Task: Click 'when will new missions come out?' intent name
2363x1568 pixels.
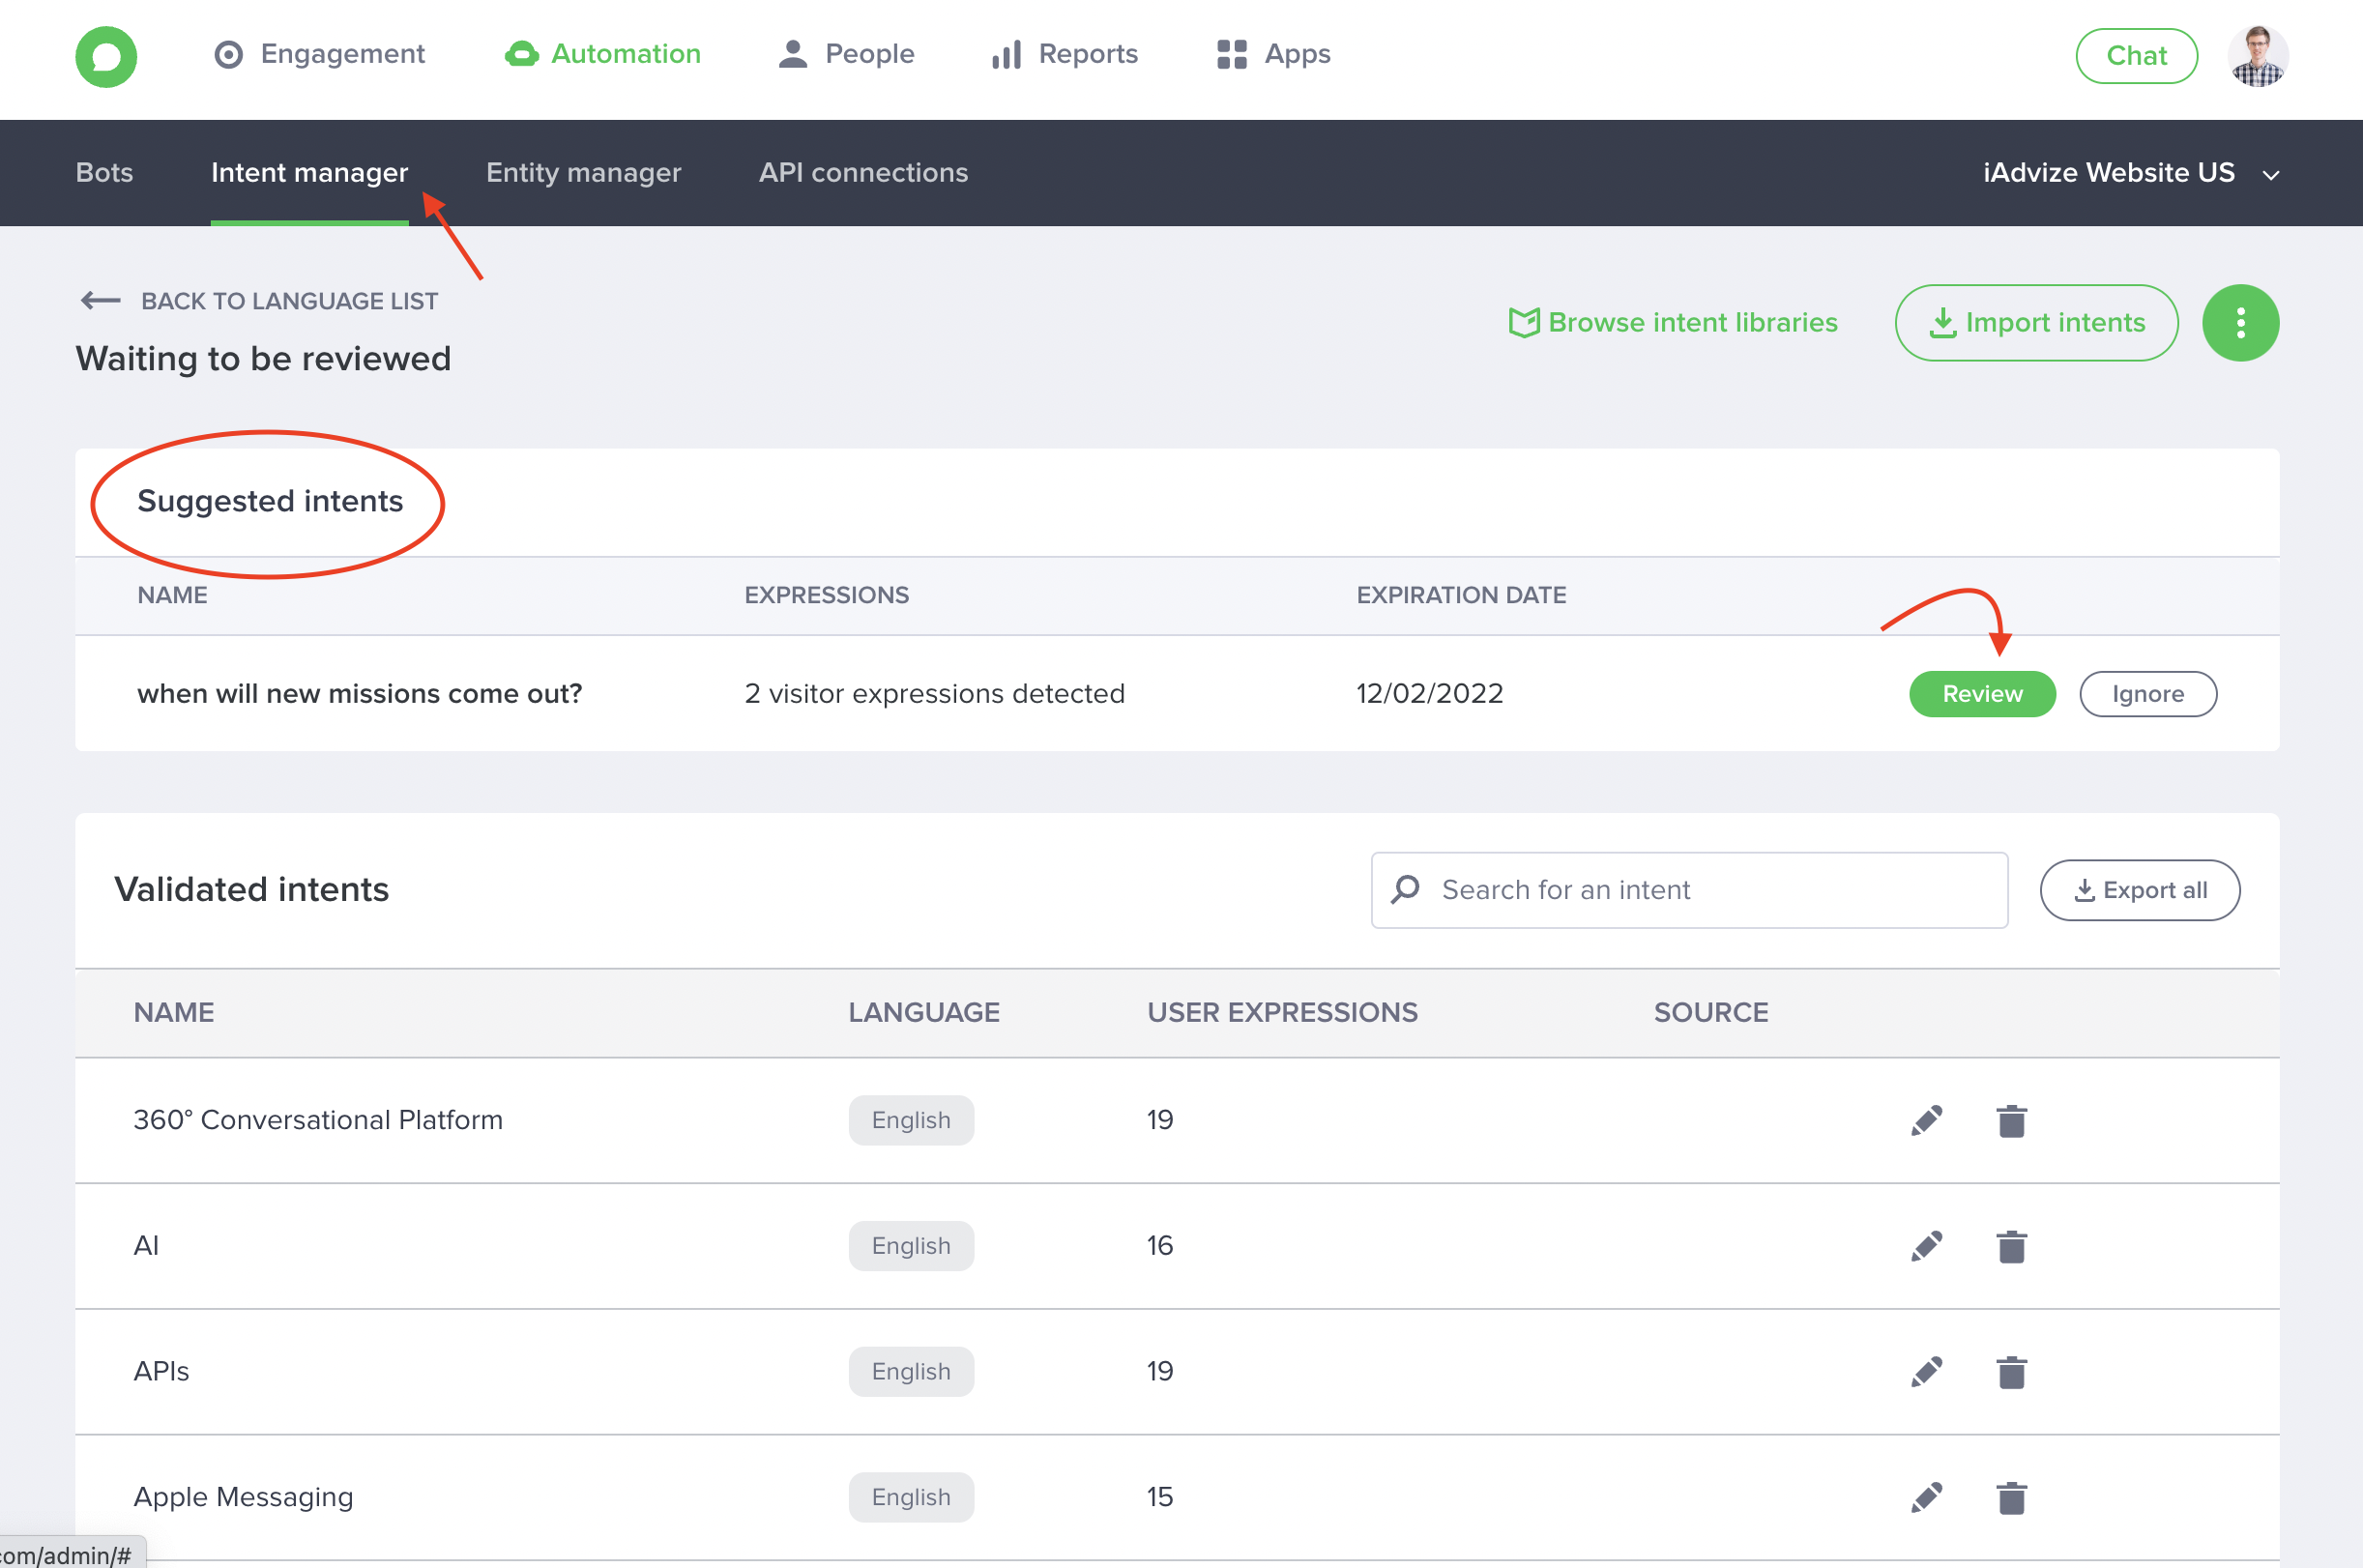Action: 359,694
